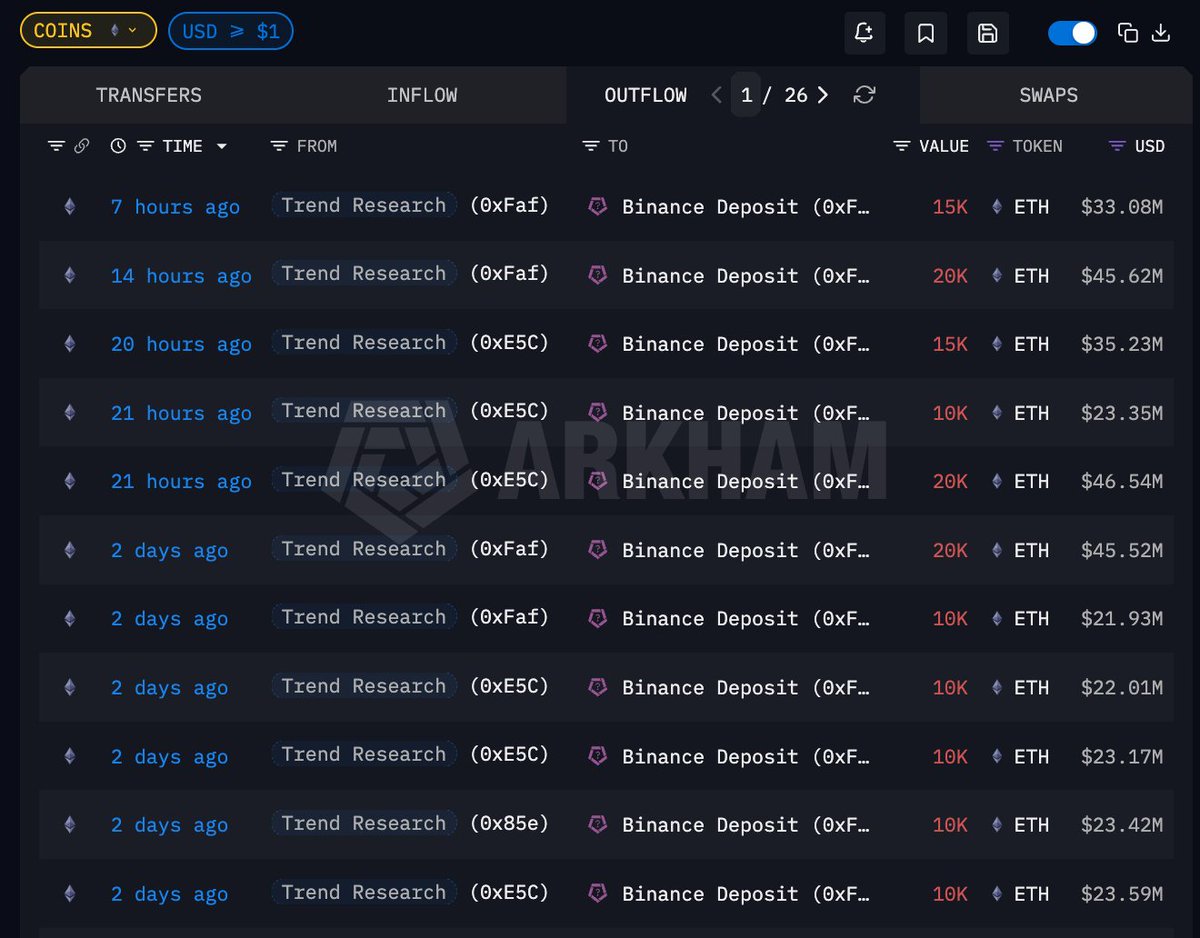This screenshot has width=1200, height=938.
Task: Click the $45.52M USD value
Action: [1122, 550]
